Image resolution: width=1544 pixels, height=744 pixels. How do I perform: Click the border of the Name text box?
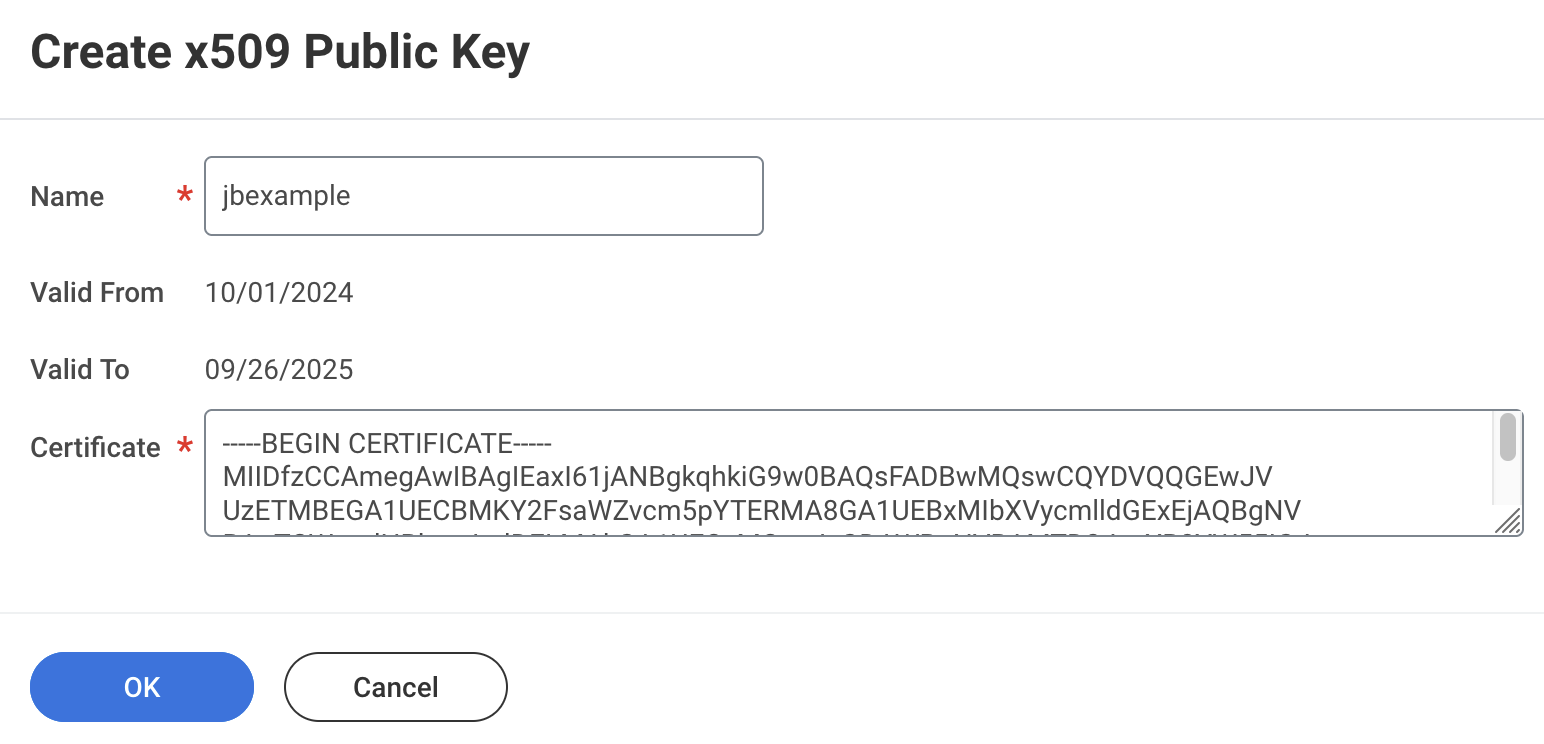point(484,157)
